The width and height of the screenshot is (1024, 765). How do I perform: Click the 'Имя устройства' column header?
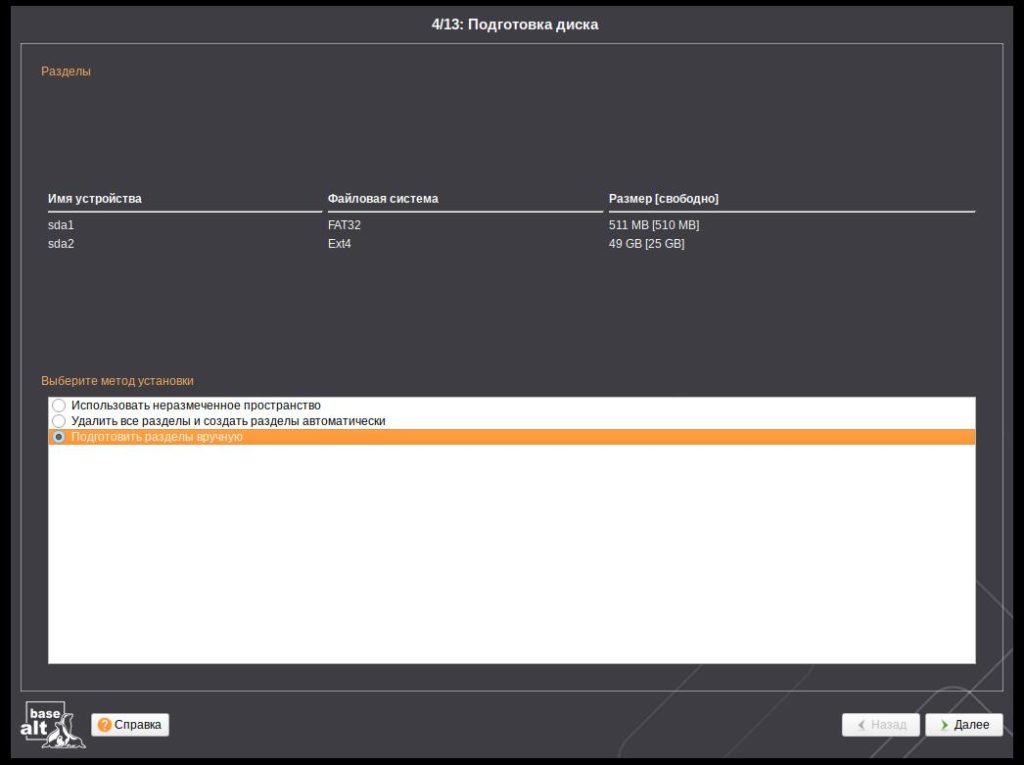(x=95, y=199)
